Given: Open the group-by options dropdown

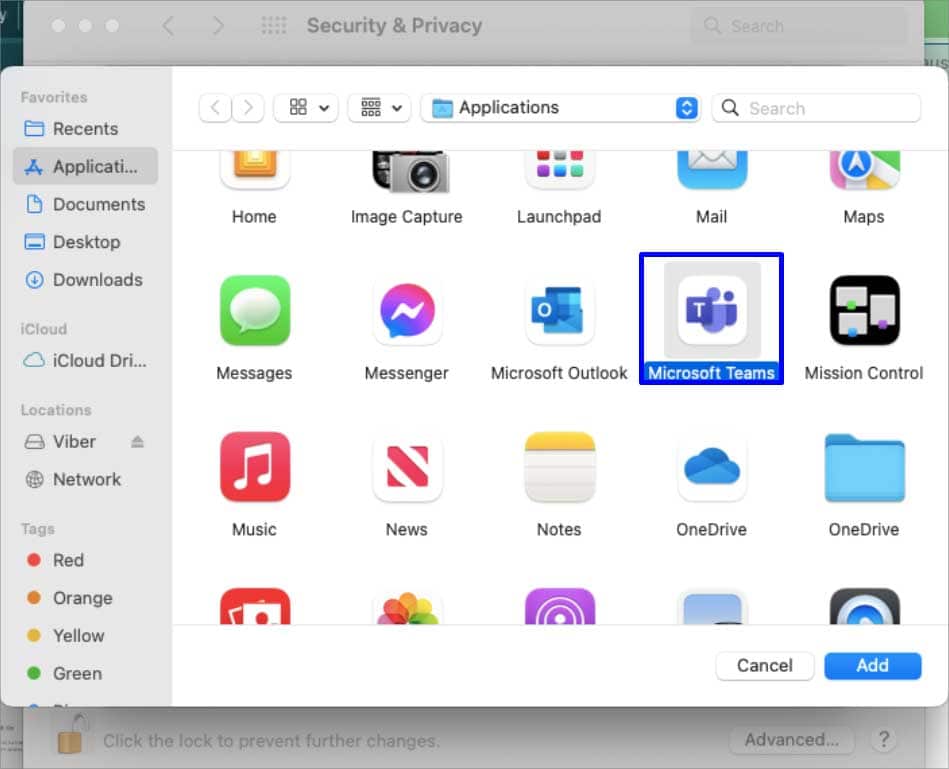Looking at the screenshot, I should click(379, 108).
